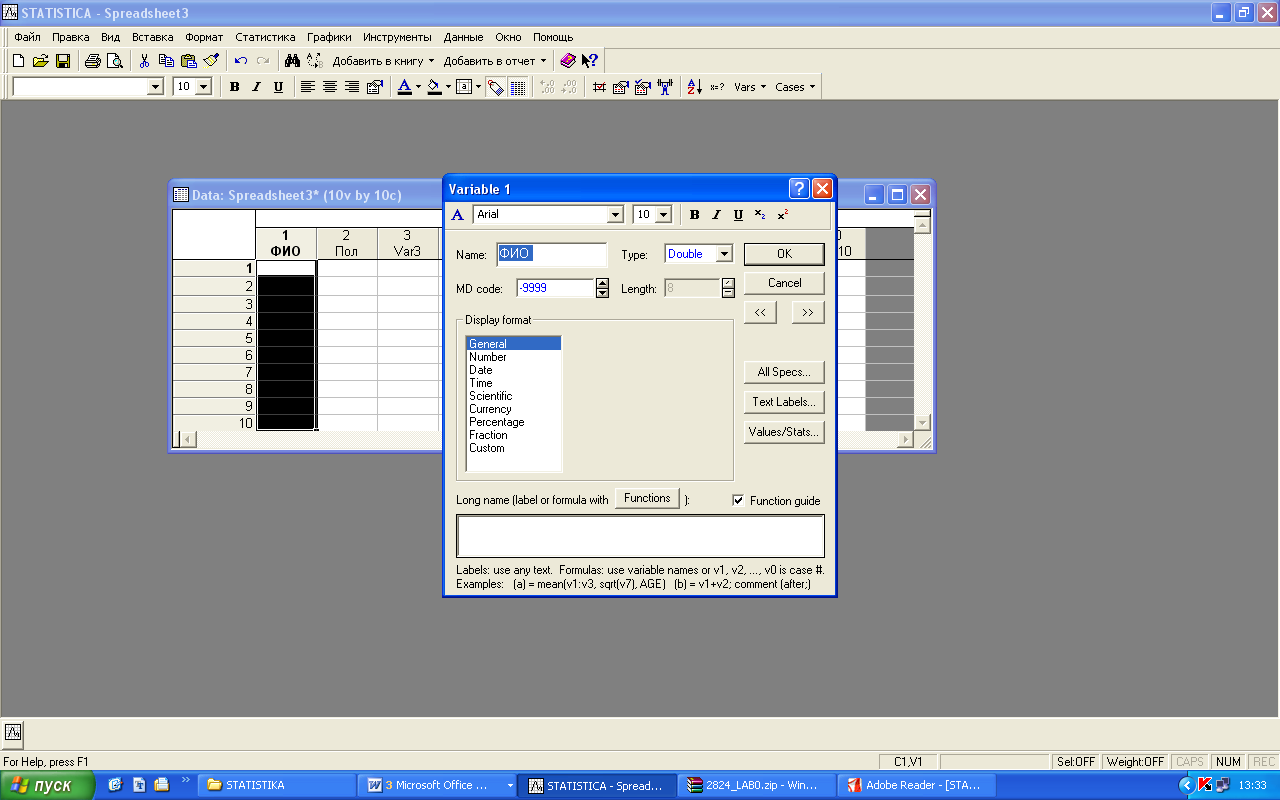Open the Arial font dropdown in dialog
1280x800 pixels.
(615, 215)
